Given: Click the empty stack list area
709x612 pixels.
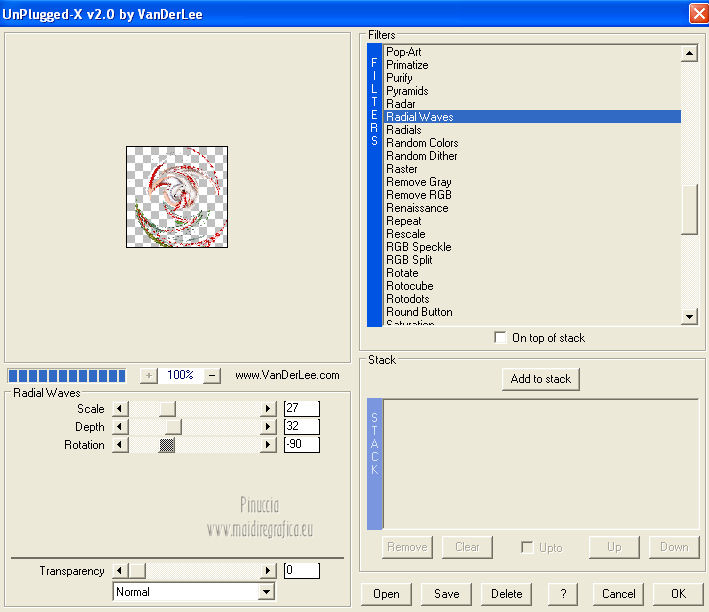Looking at the screenshot, I should pyautogui.click(x=541, y=464).
